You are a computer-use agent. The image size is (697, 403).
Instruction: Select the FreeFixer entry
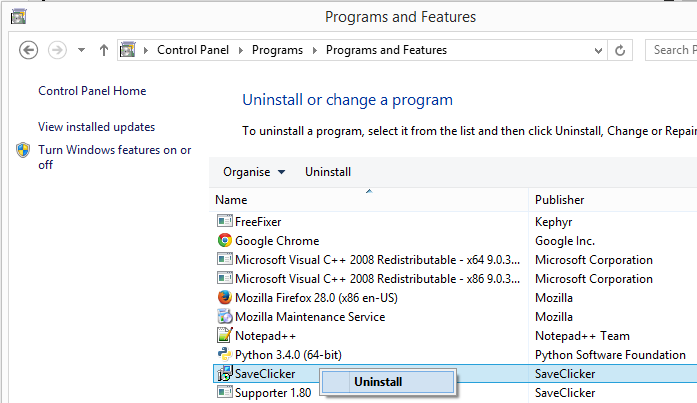point(258,221)
